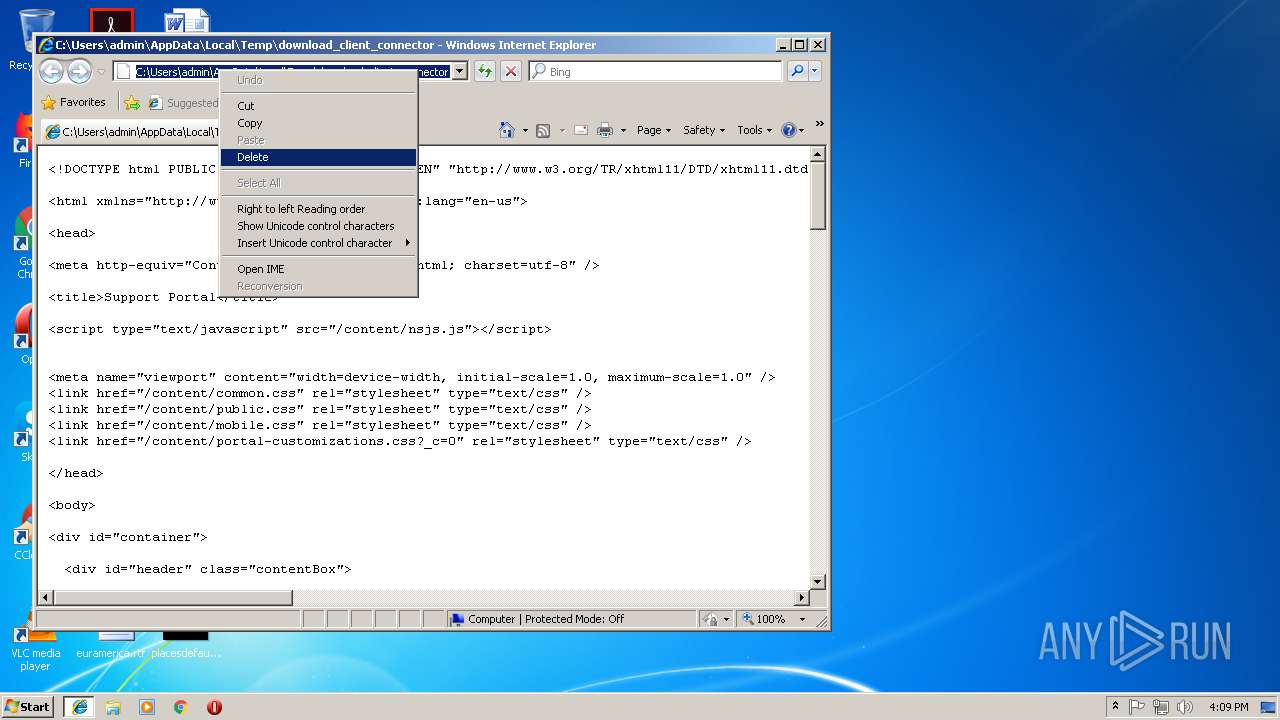Choose Delete from the context menu
Viewport: 1280px width, 720px height.
(318, 157)
